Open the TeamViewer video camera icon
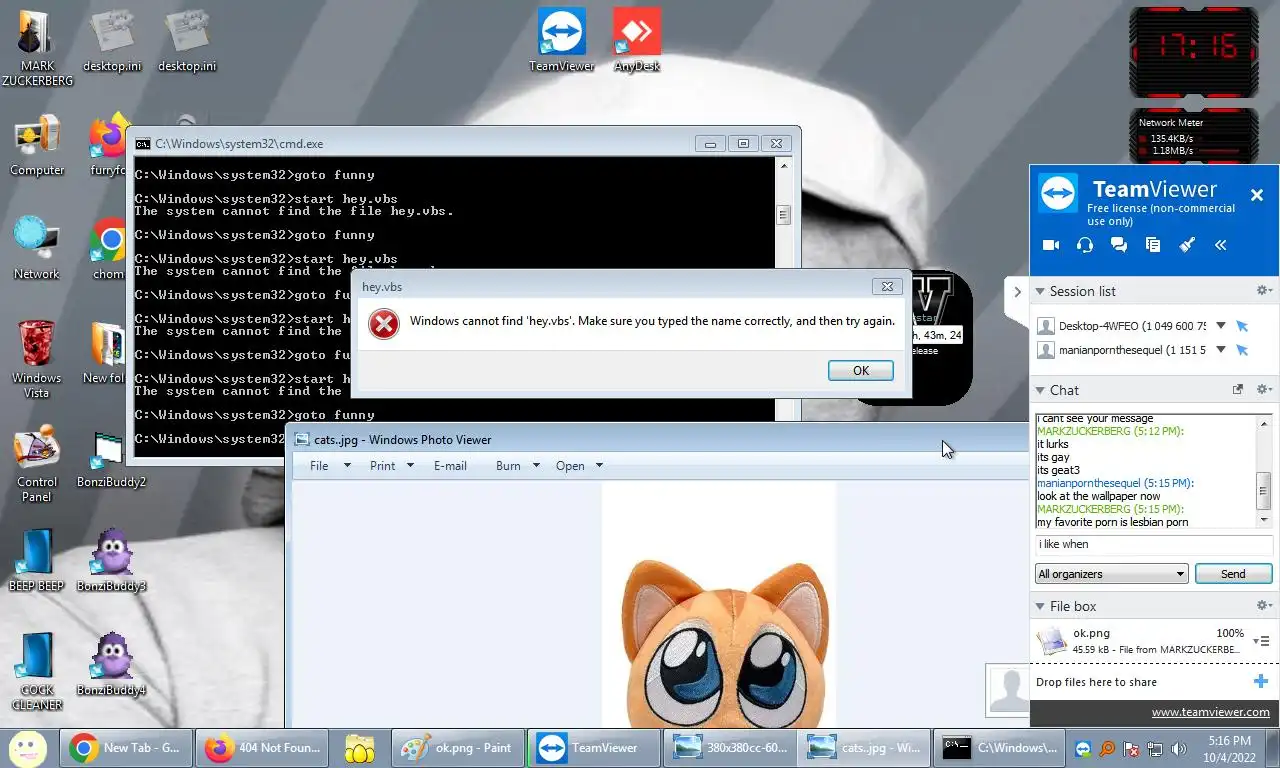The width and height of the screenshot is (1280, 768). coord(1051,245)
